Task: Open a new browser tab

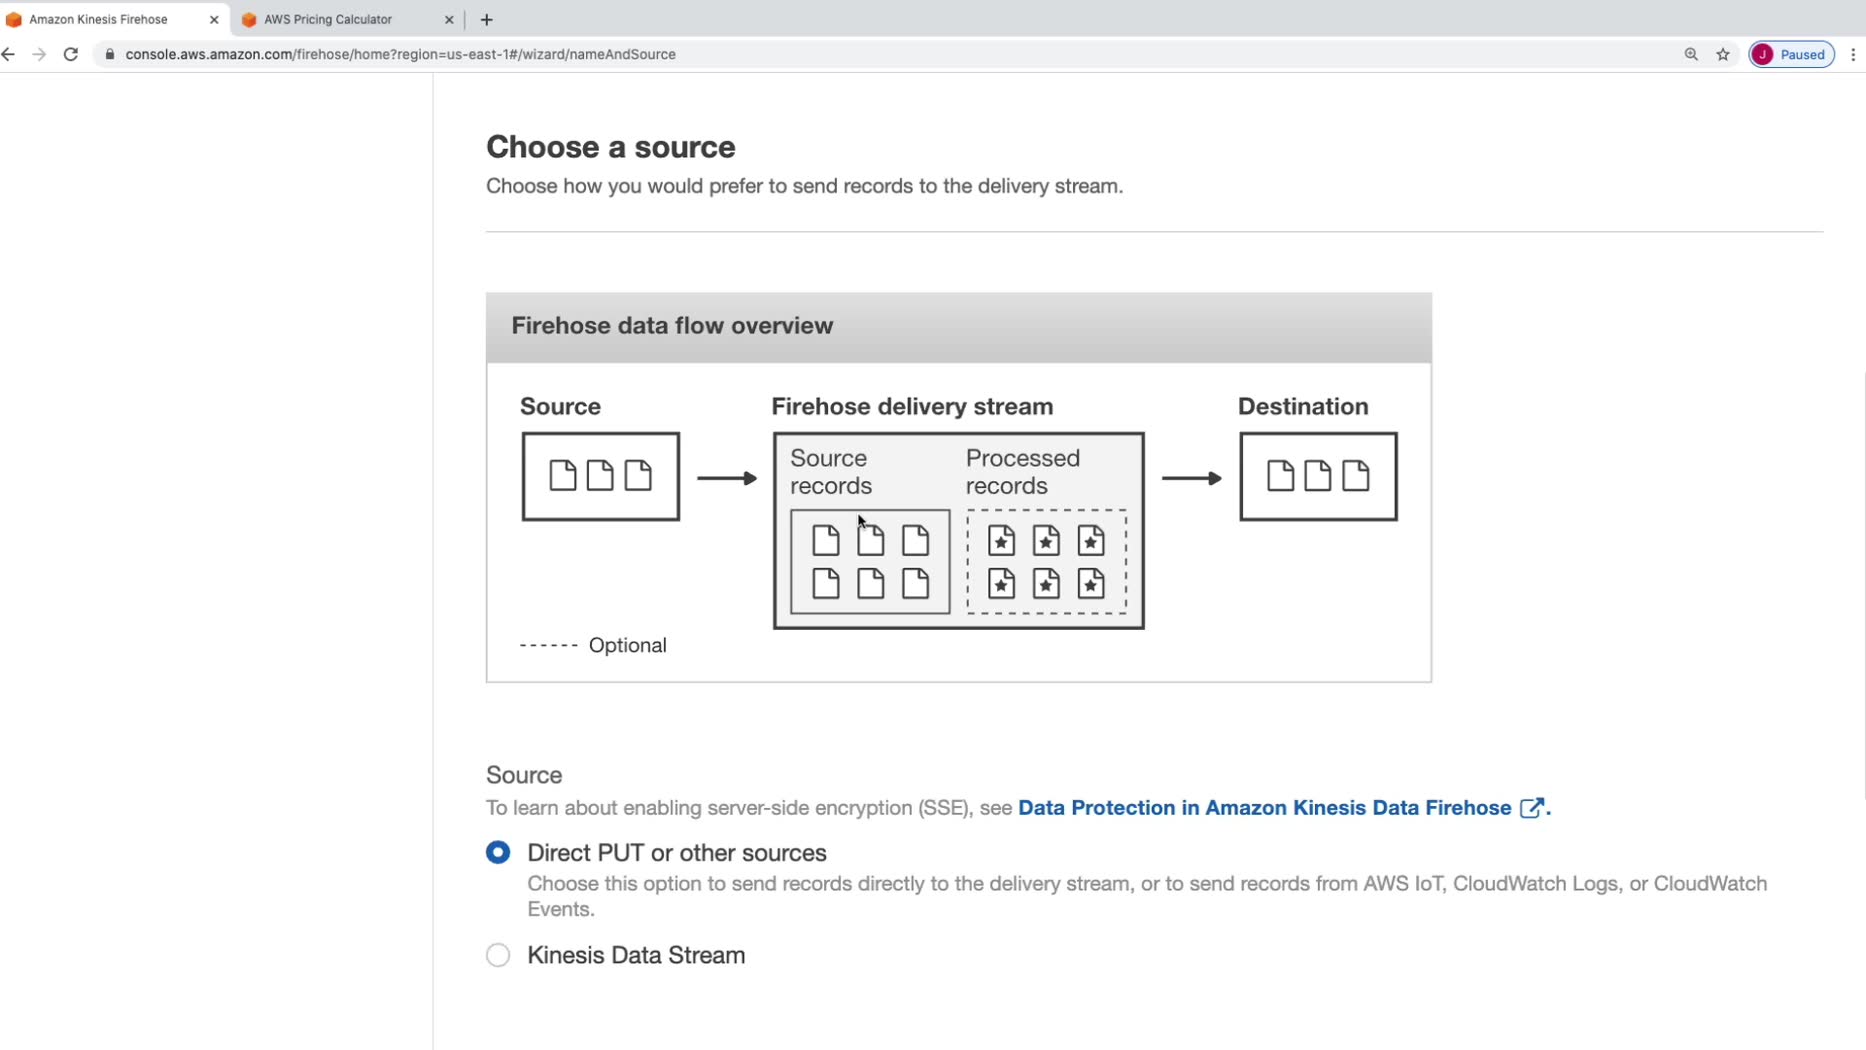Action: [x=487, y=19]
